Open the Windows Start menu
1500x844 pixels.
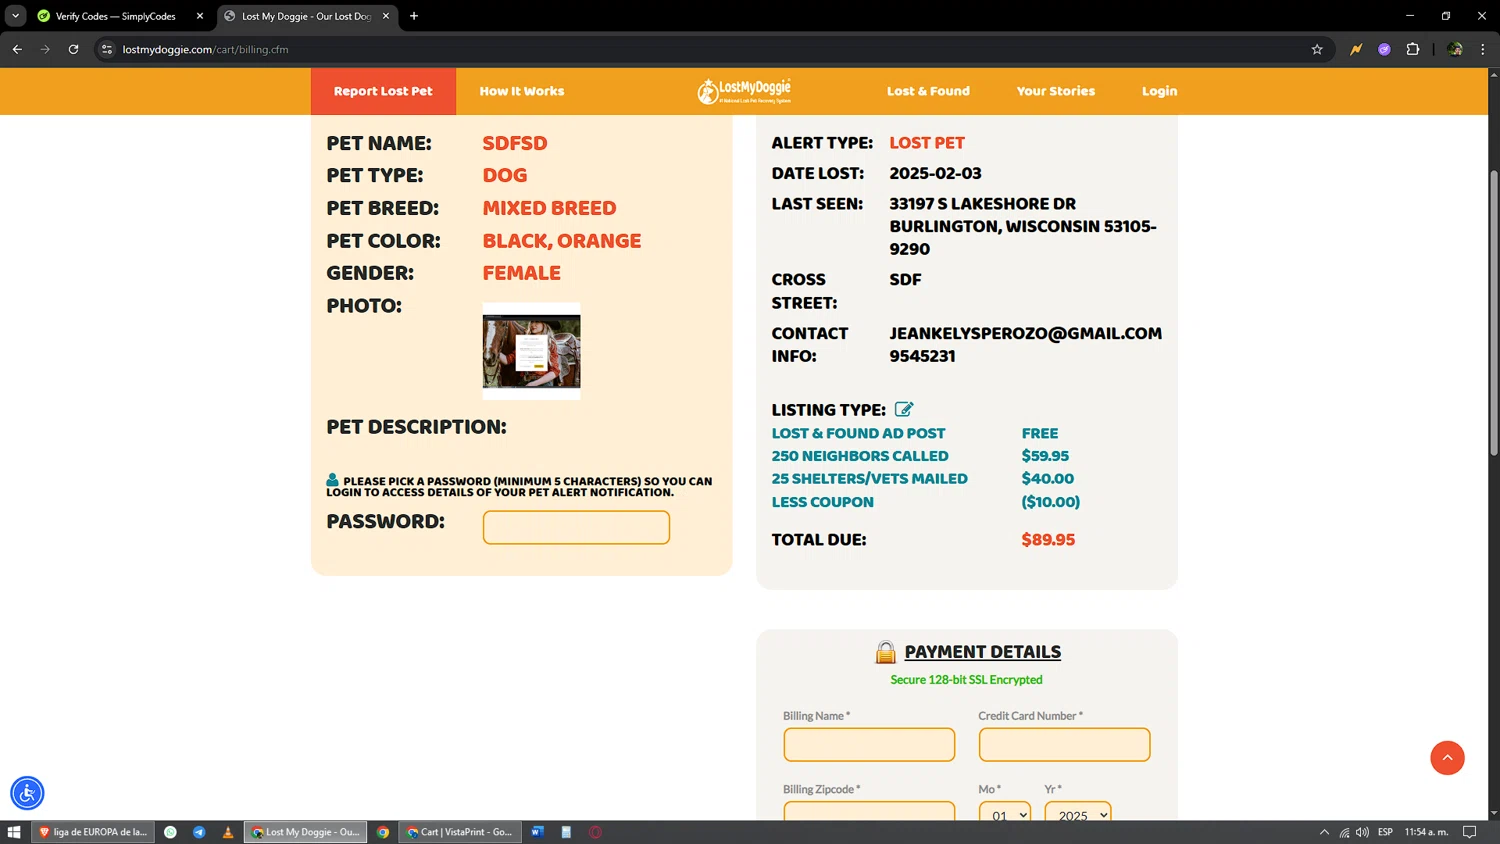click(14, 832)
